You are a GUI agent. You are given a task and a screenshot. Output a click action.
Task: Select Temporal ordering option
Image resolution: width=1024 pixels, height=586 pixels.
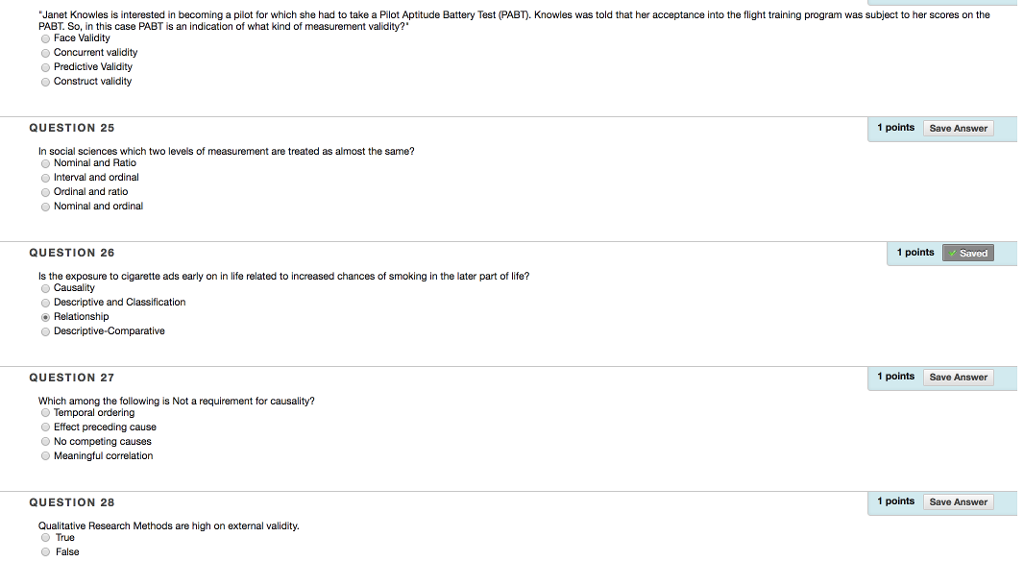pyautogui.click(x=46, y=413)
